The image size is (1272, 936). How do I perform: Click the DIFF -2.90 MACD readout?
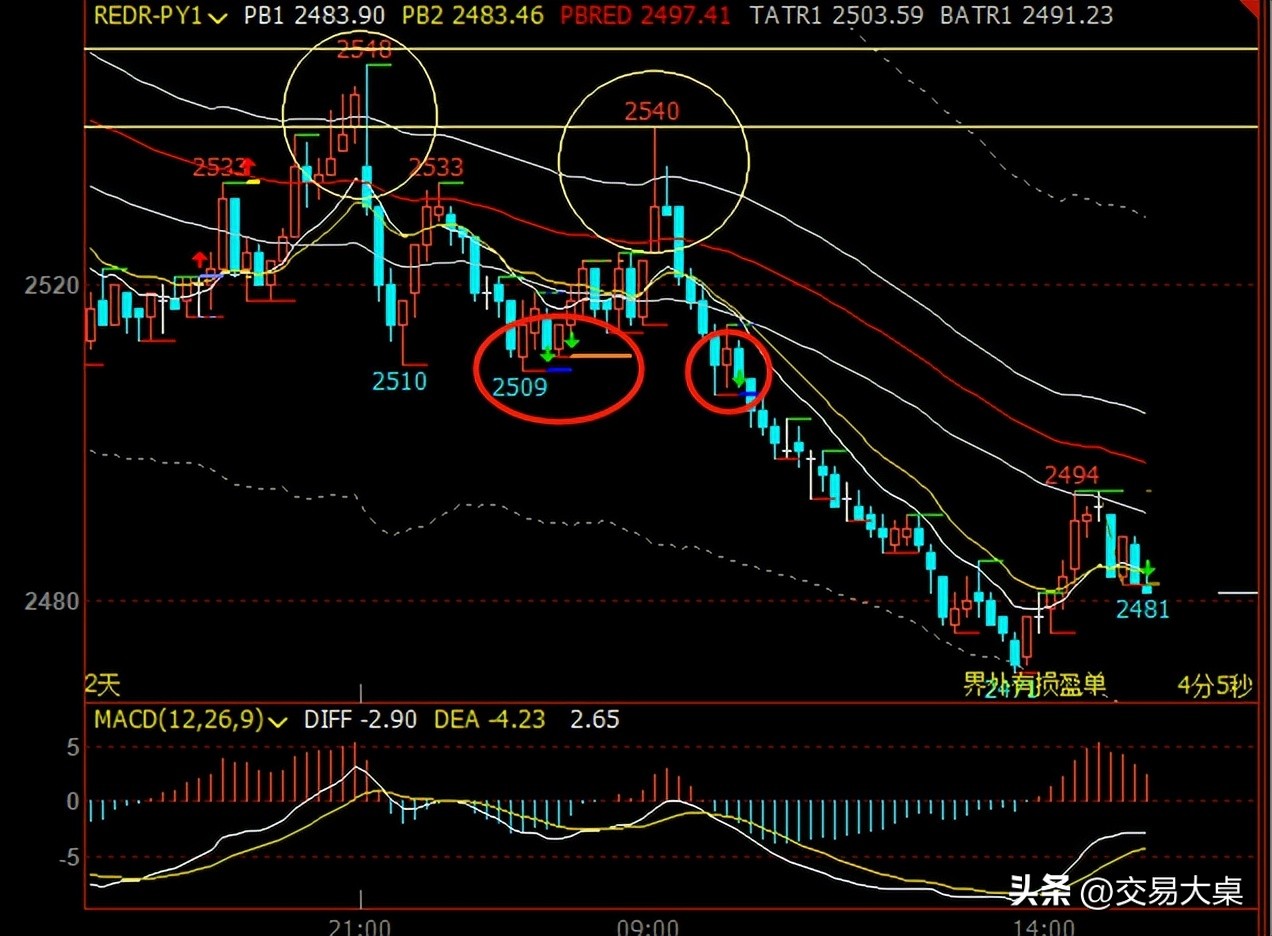click(360, 719)
